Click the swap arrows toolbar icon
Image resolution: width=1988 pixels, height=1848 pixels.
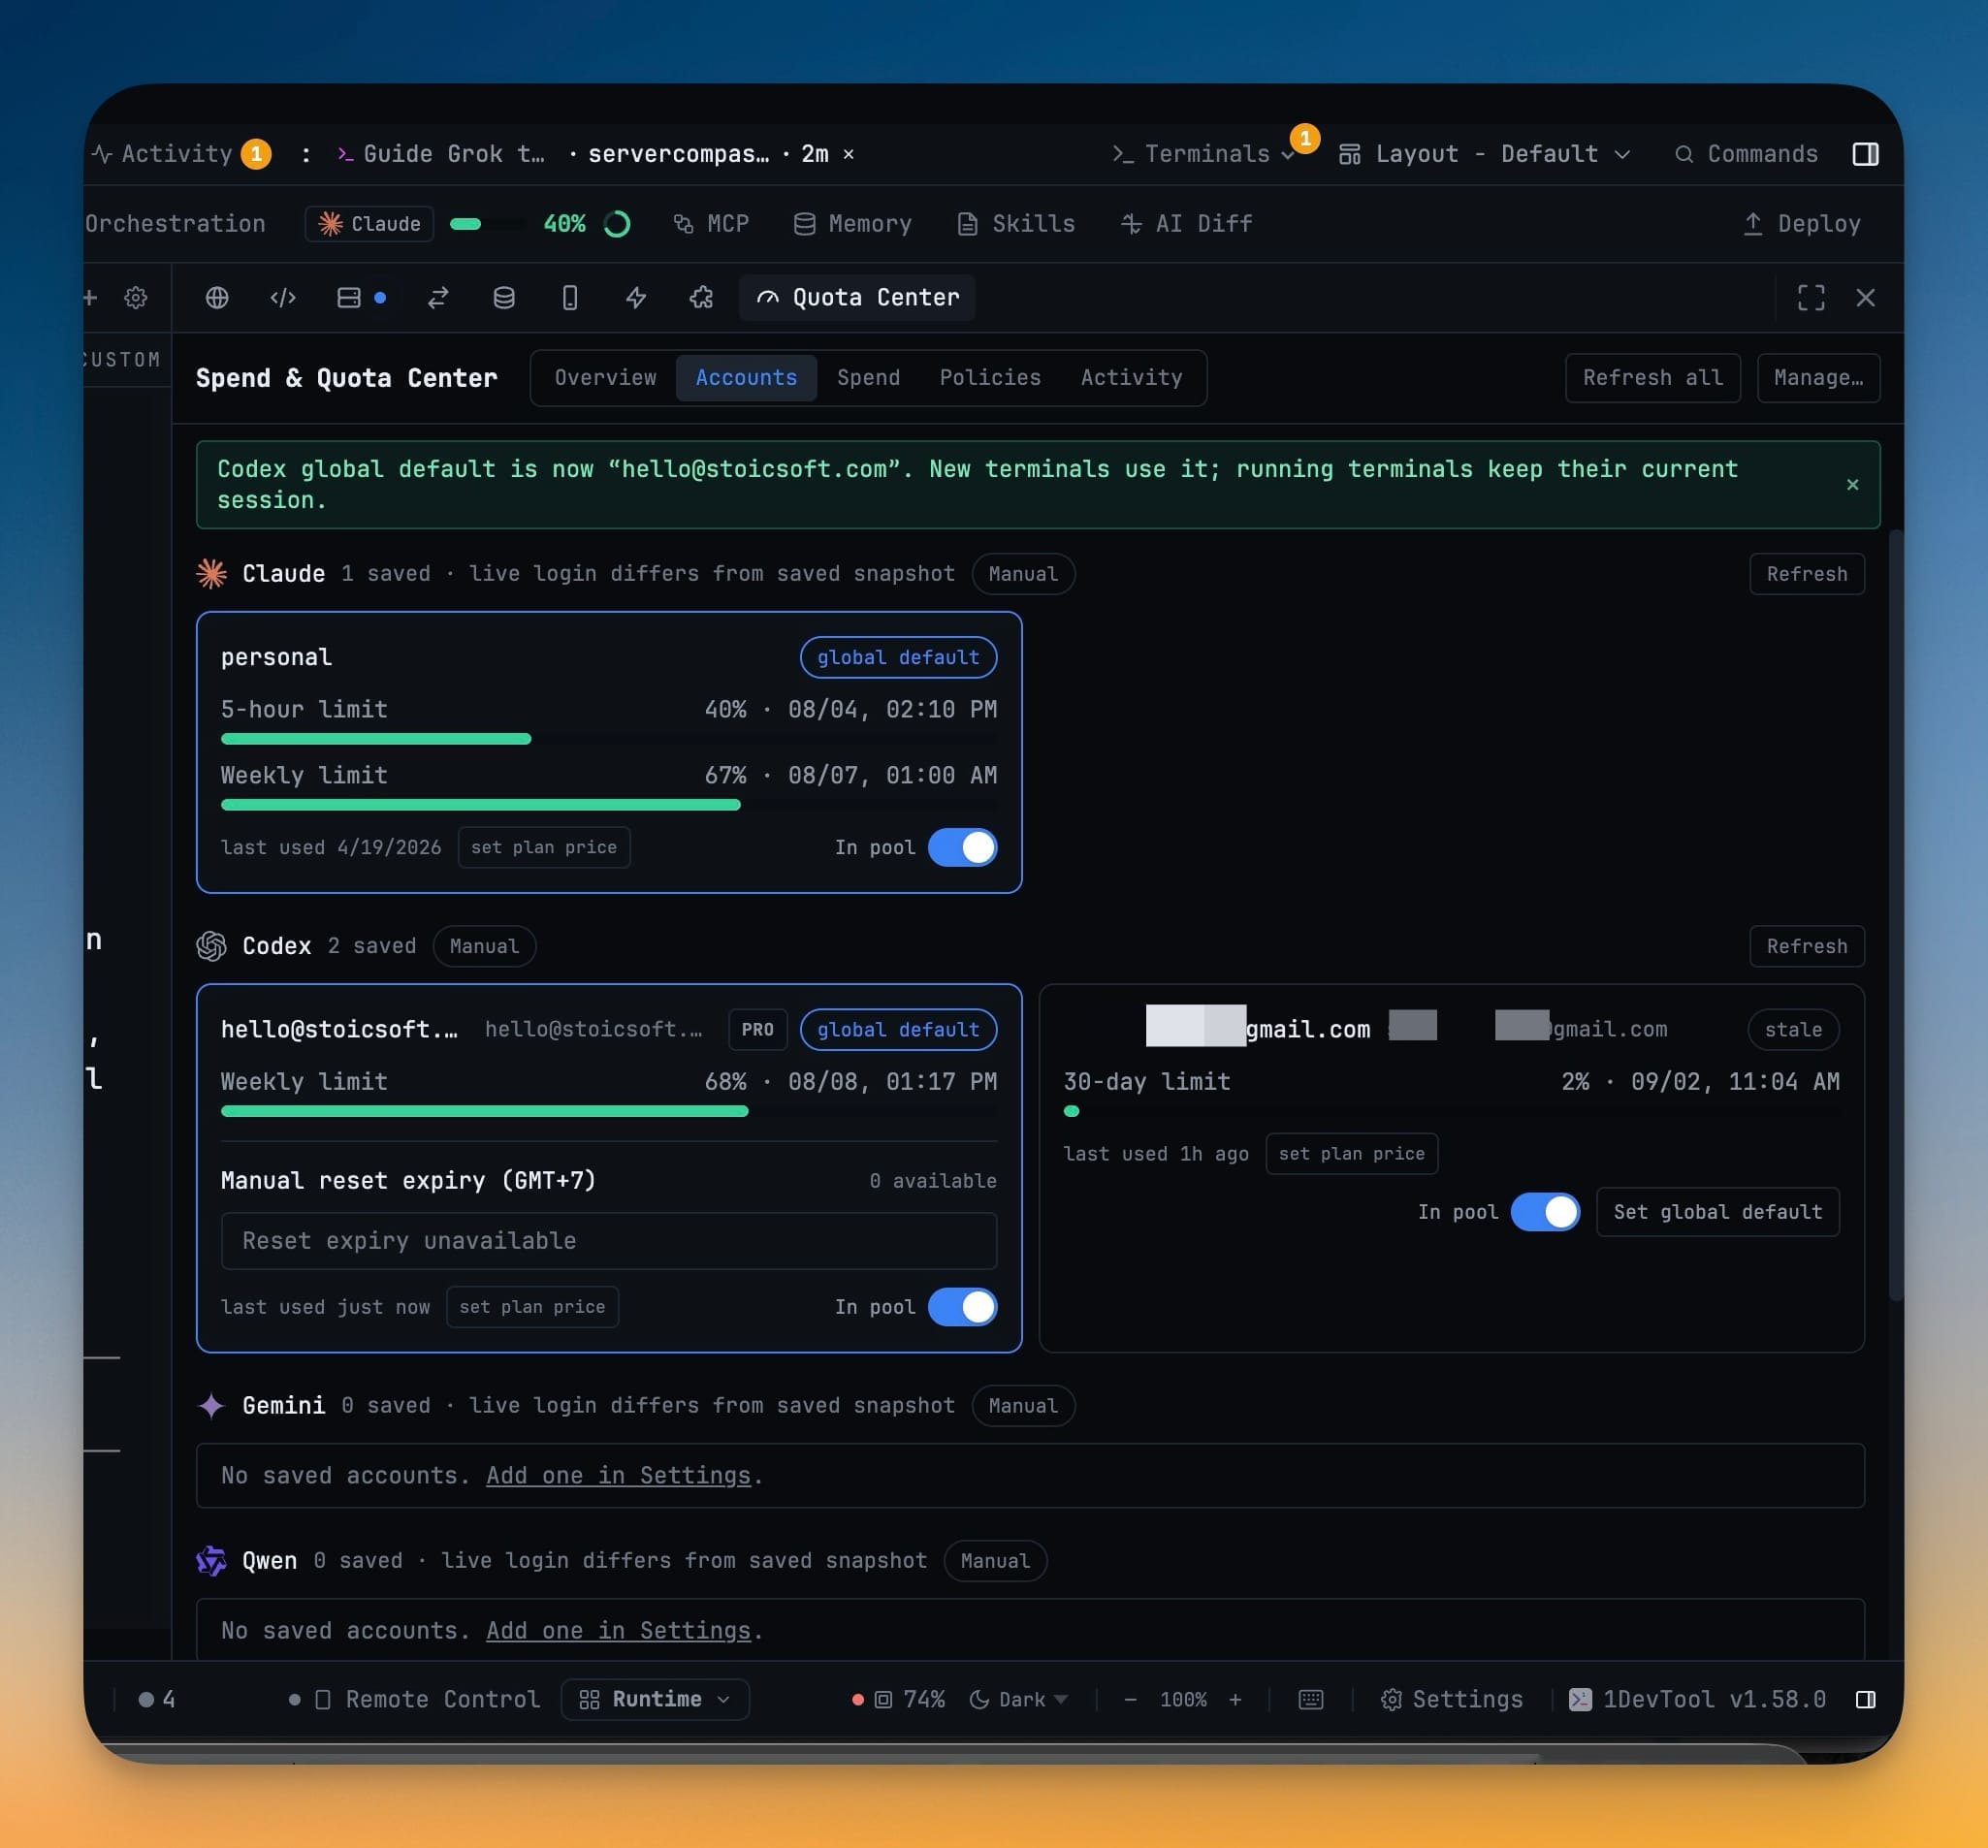[438, 298]
